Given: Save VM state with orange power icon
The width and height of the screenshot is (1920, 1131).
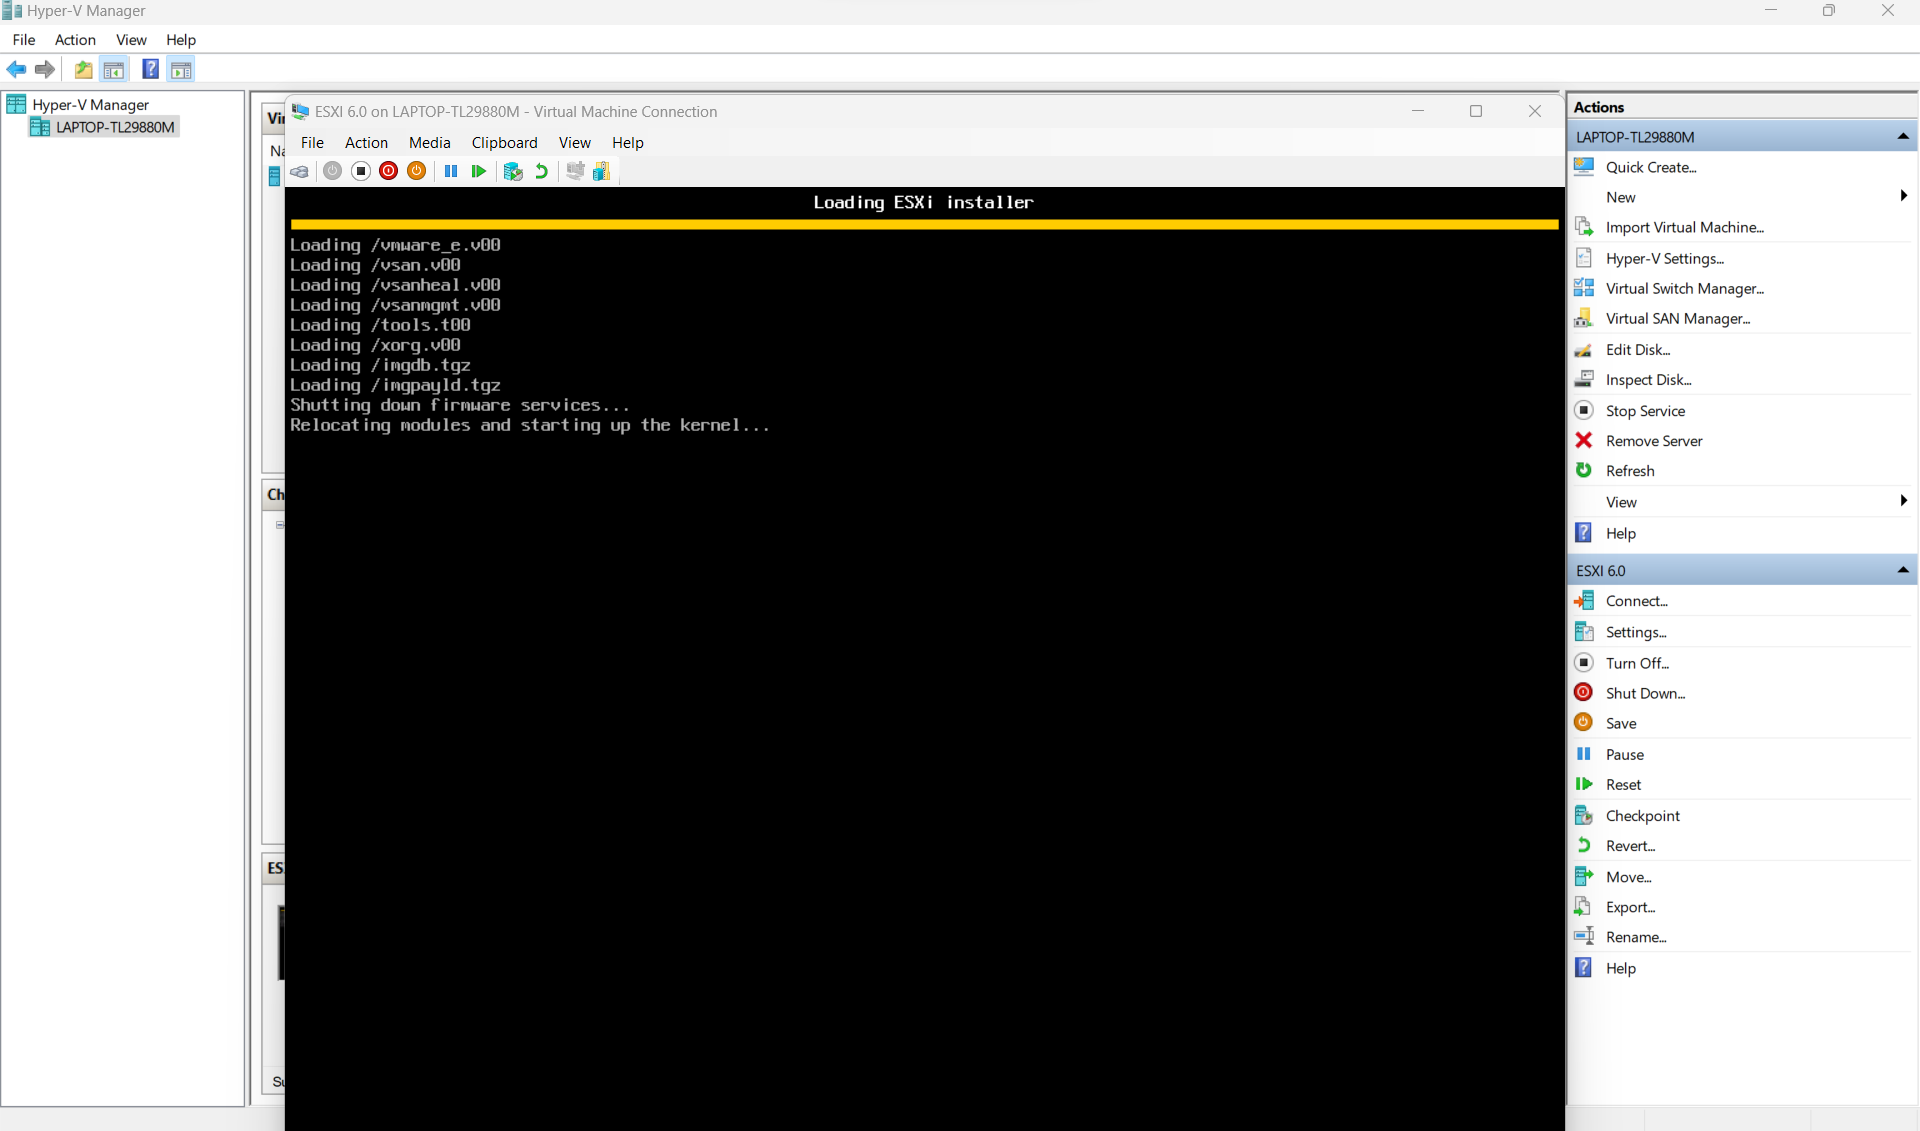Looking at the screenshot, I should pos(417,171).
